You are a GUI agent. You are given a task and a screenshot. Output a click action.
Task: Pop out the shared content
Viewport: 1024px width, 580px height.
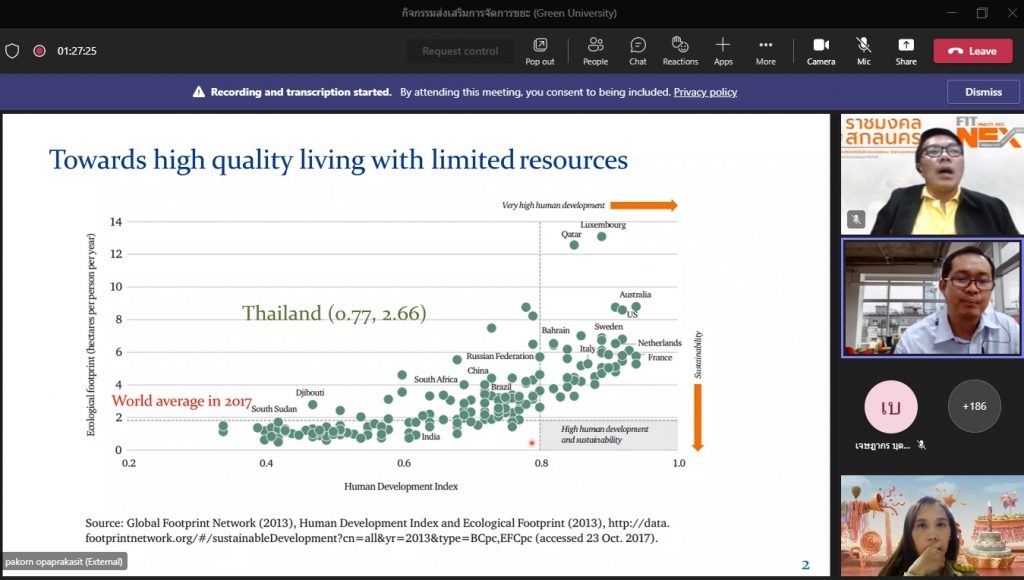click(x=540, y=50)
